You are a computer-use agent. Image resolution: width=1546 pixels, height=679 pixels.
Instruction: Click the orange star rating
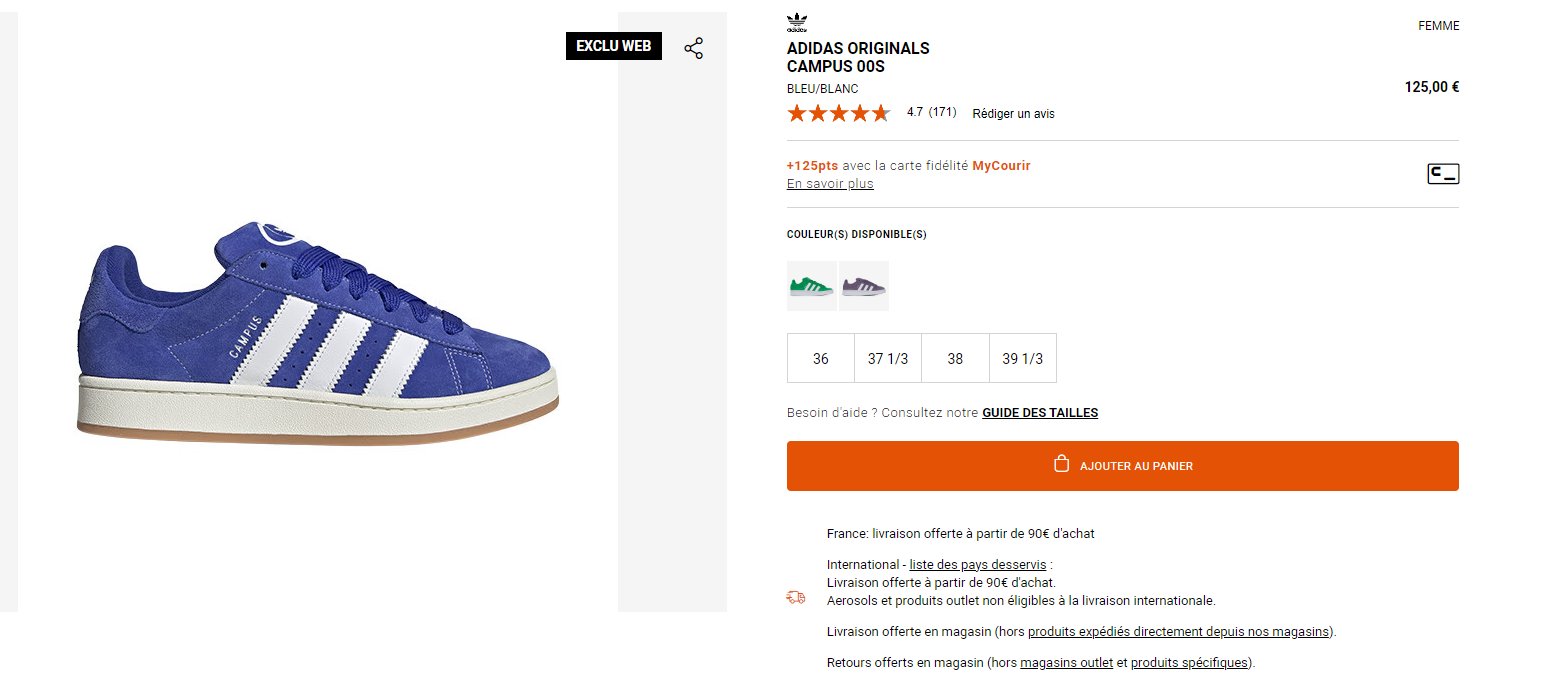coord(838,113)
